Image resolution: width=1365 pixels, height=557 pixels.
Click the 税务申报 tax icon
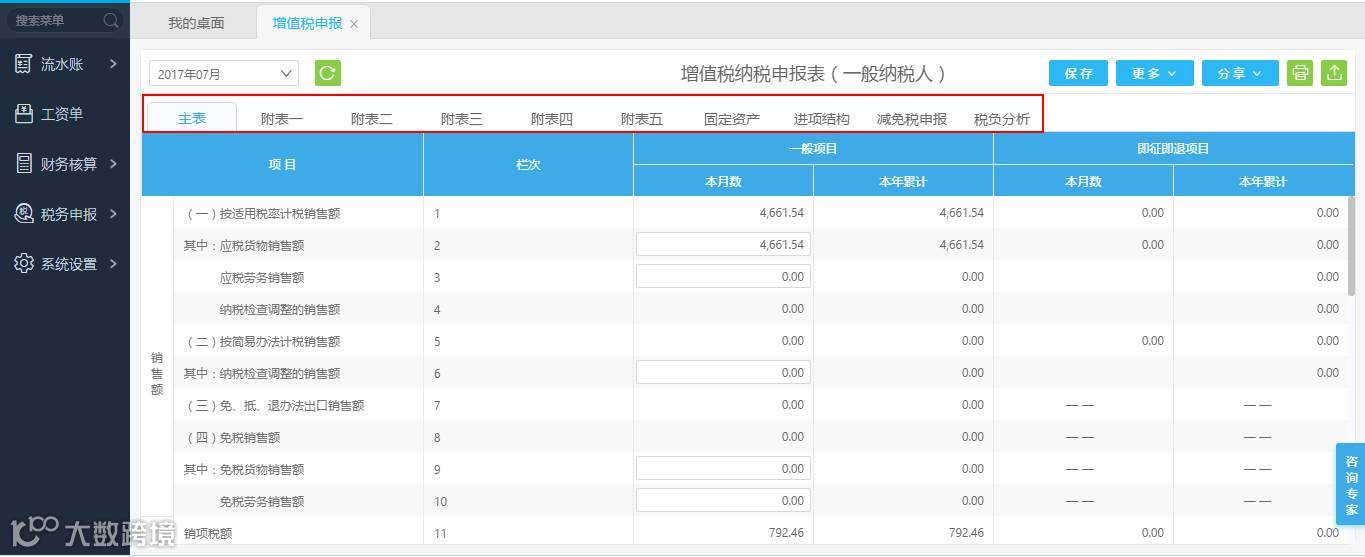coord(23,214)
